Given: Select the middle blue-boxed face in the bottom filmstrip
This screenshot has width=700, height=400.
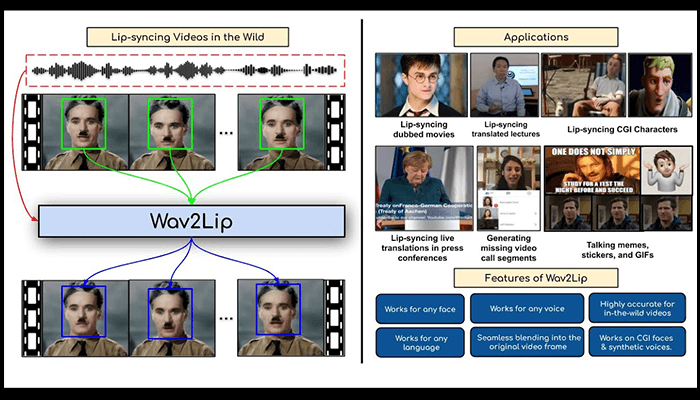Looking at the screenshot, I should [x=168, y=310].
